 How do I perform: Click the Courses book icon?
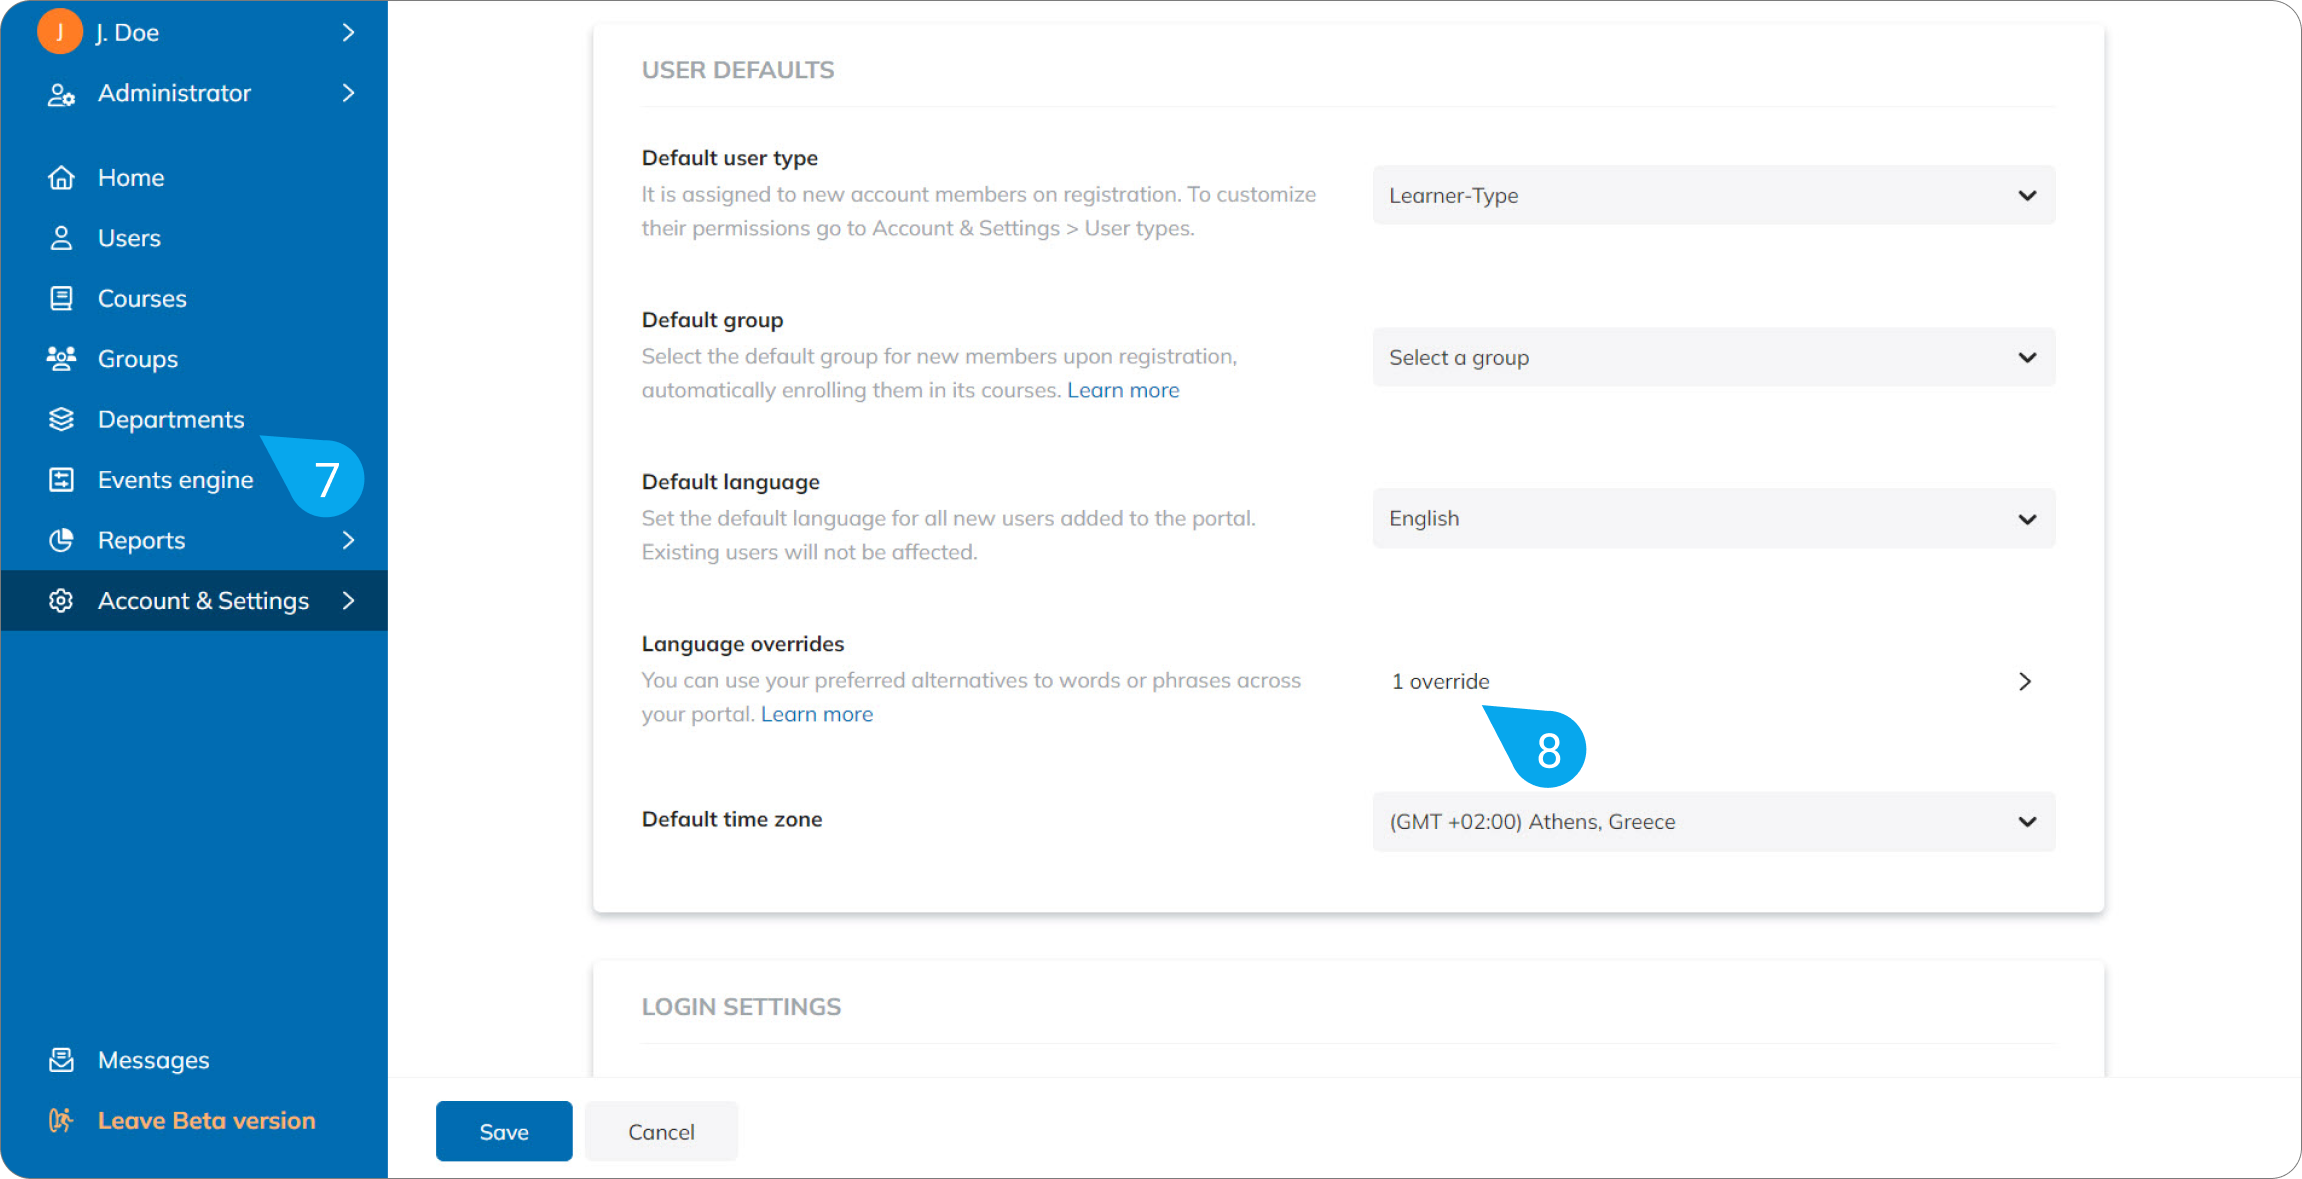coord(62,298)
